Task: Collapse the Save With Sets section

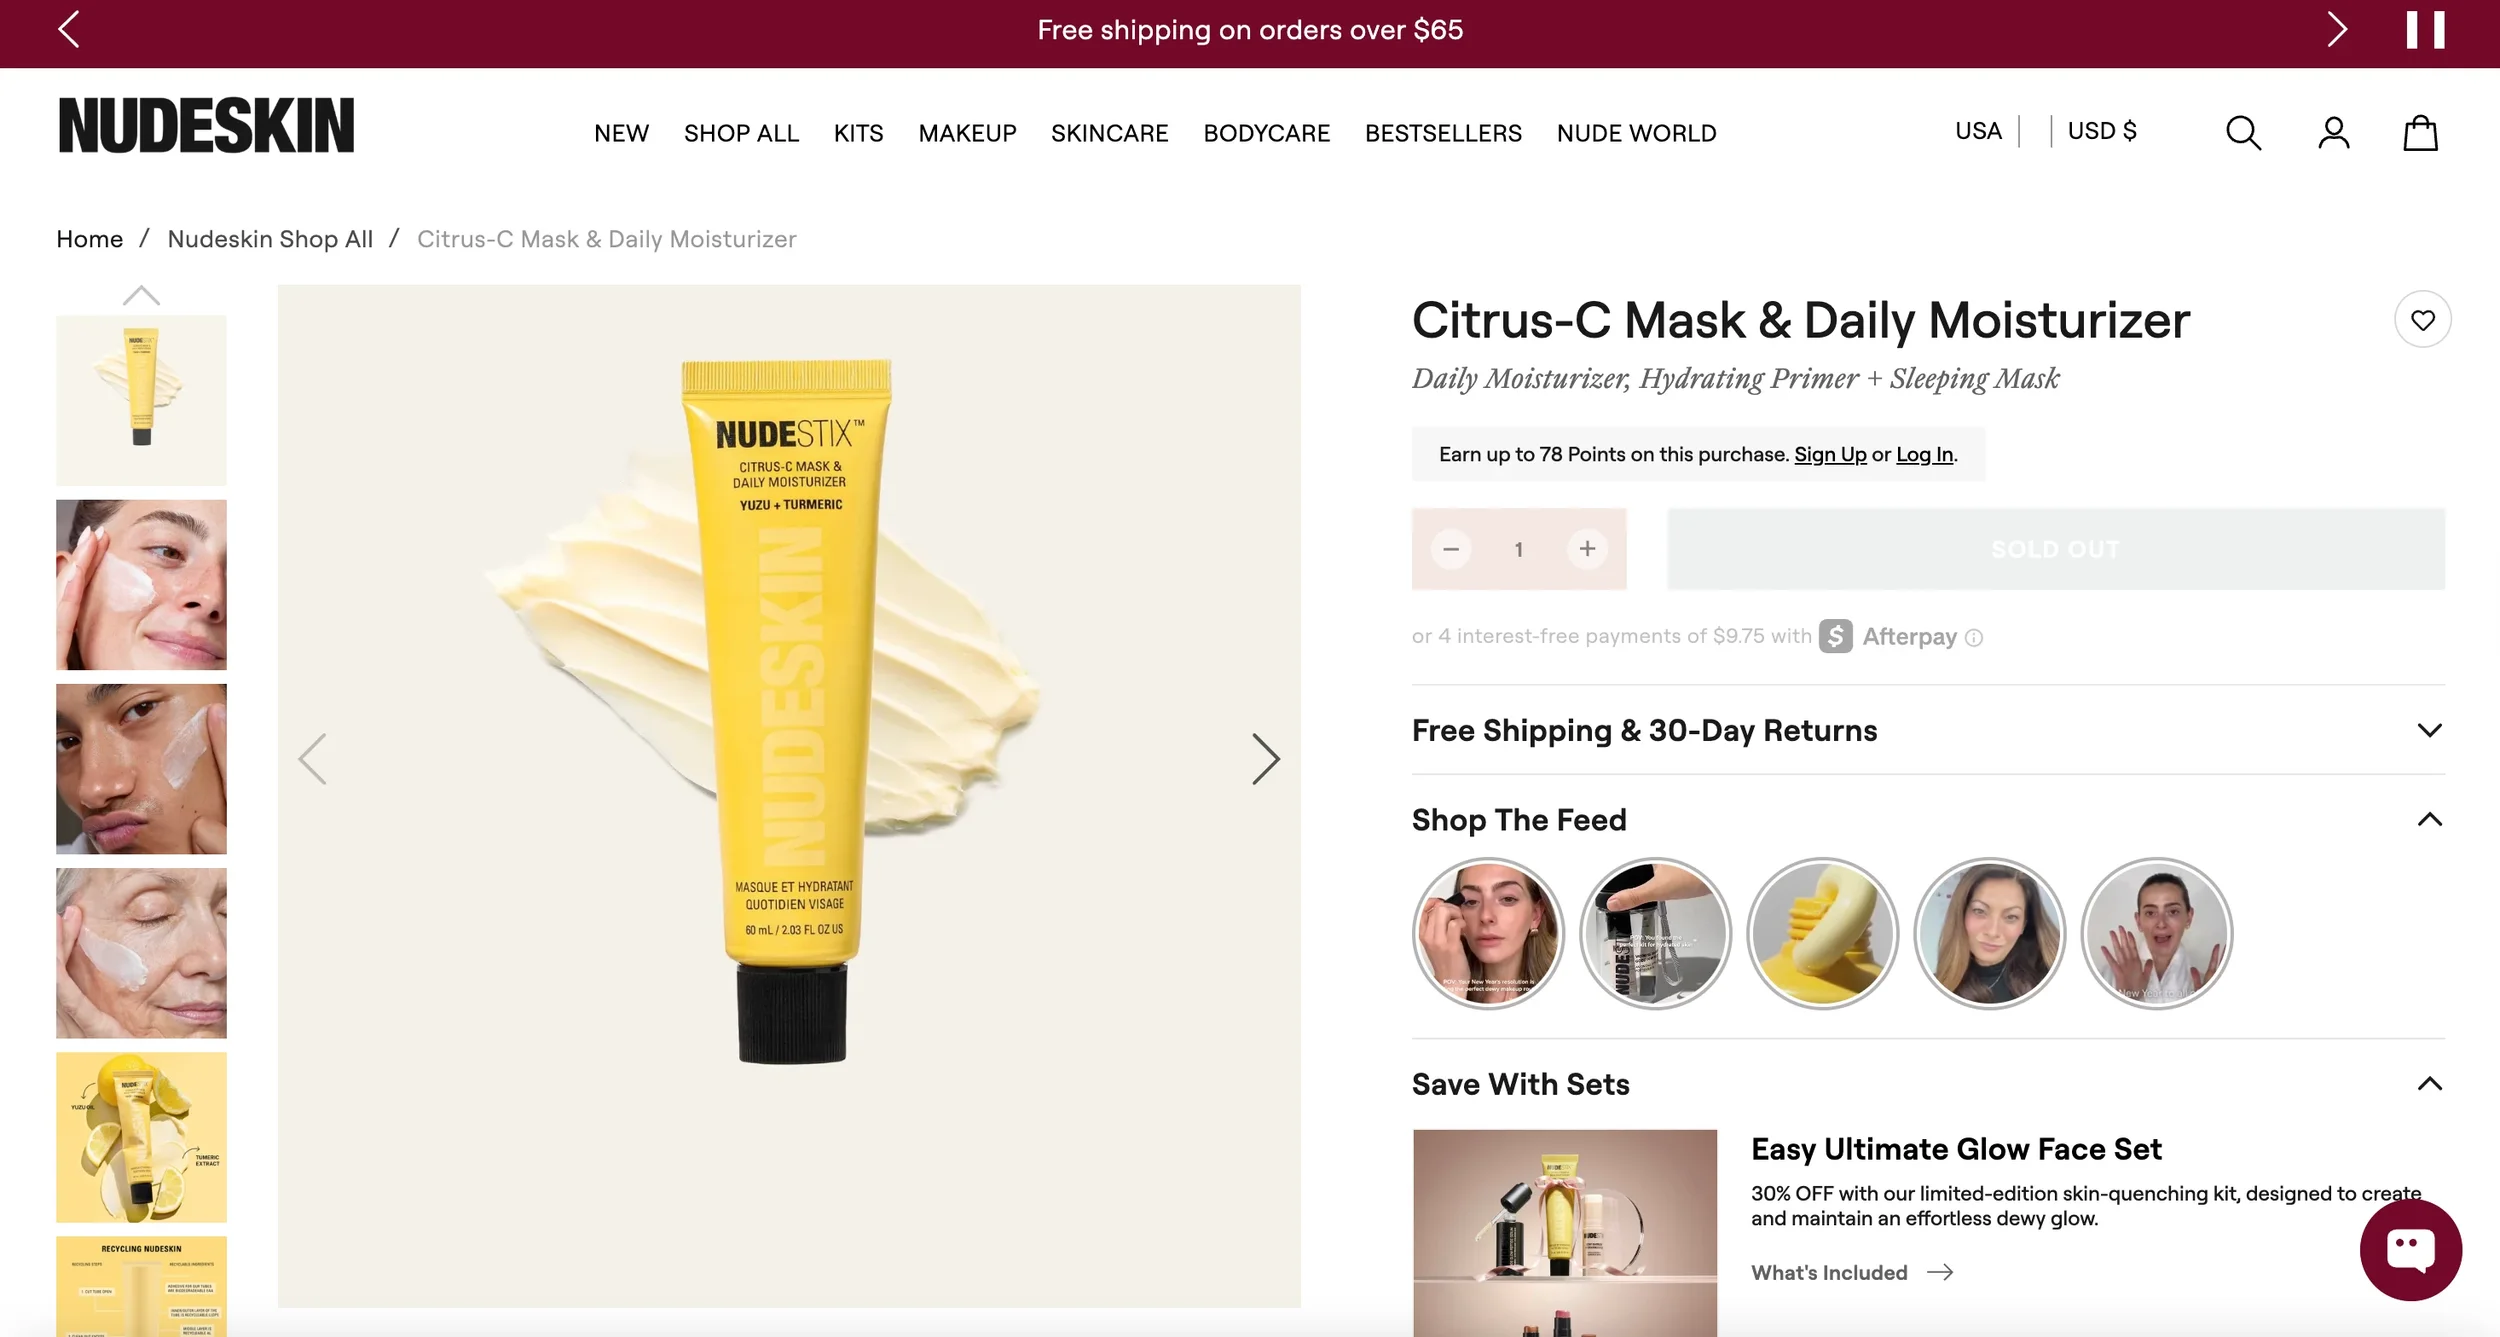Action: pyautogui.click(x=2429, y=1084)
